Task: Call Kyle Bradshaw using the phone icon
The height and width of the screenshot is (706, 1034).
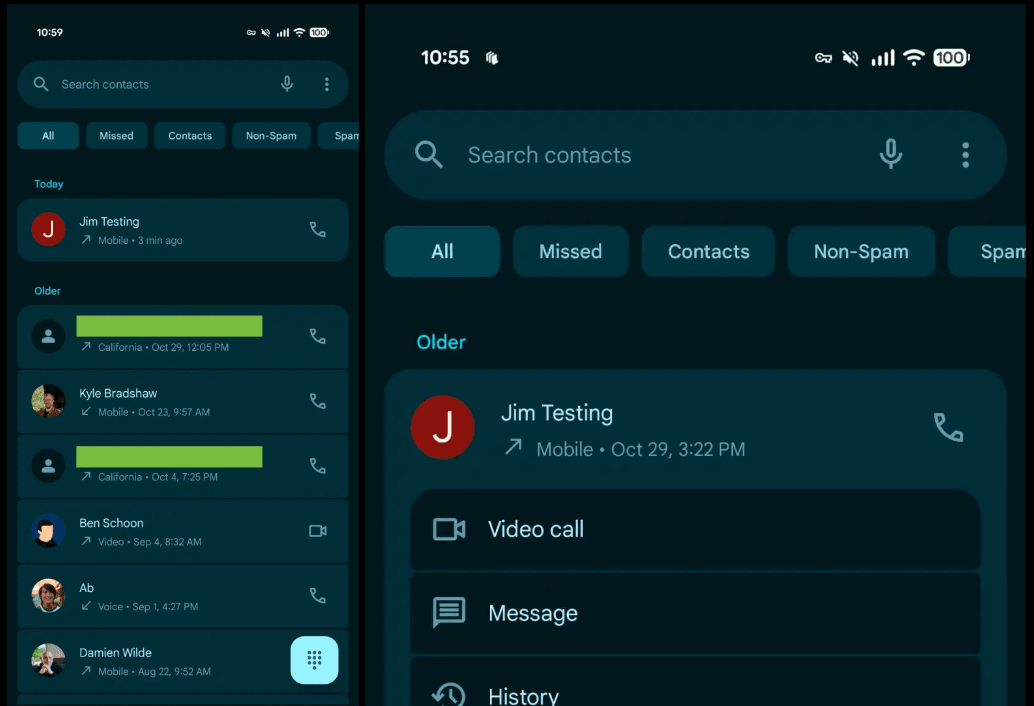Action: [317, 401]
